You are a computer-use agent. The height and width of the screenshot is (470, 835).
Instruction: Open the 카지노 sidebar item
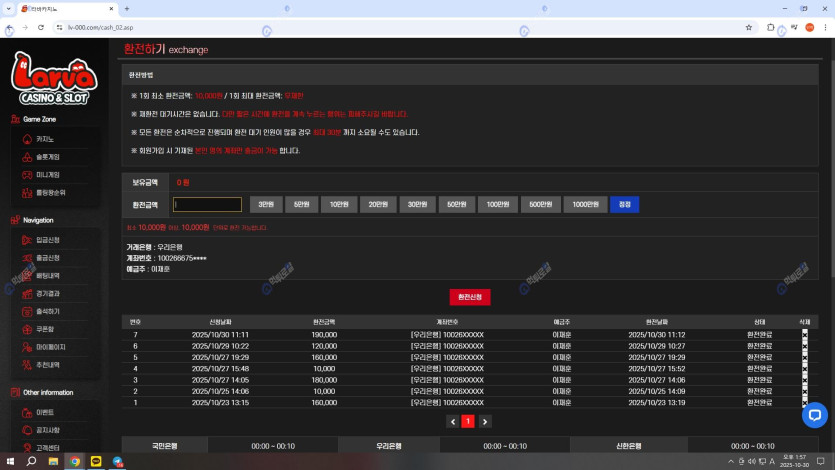[x=45, y=139]
